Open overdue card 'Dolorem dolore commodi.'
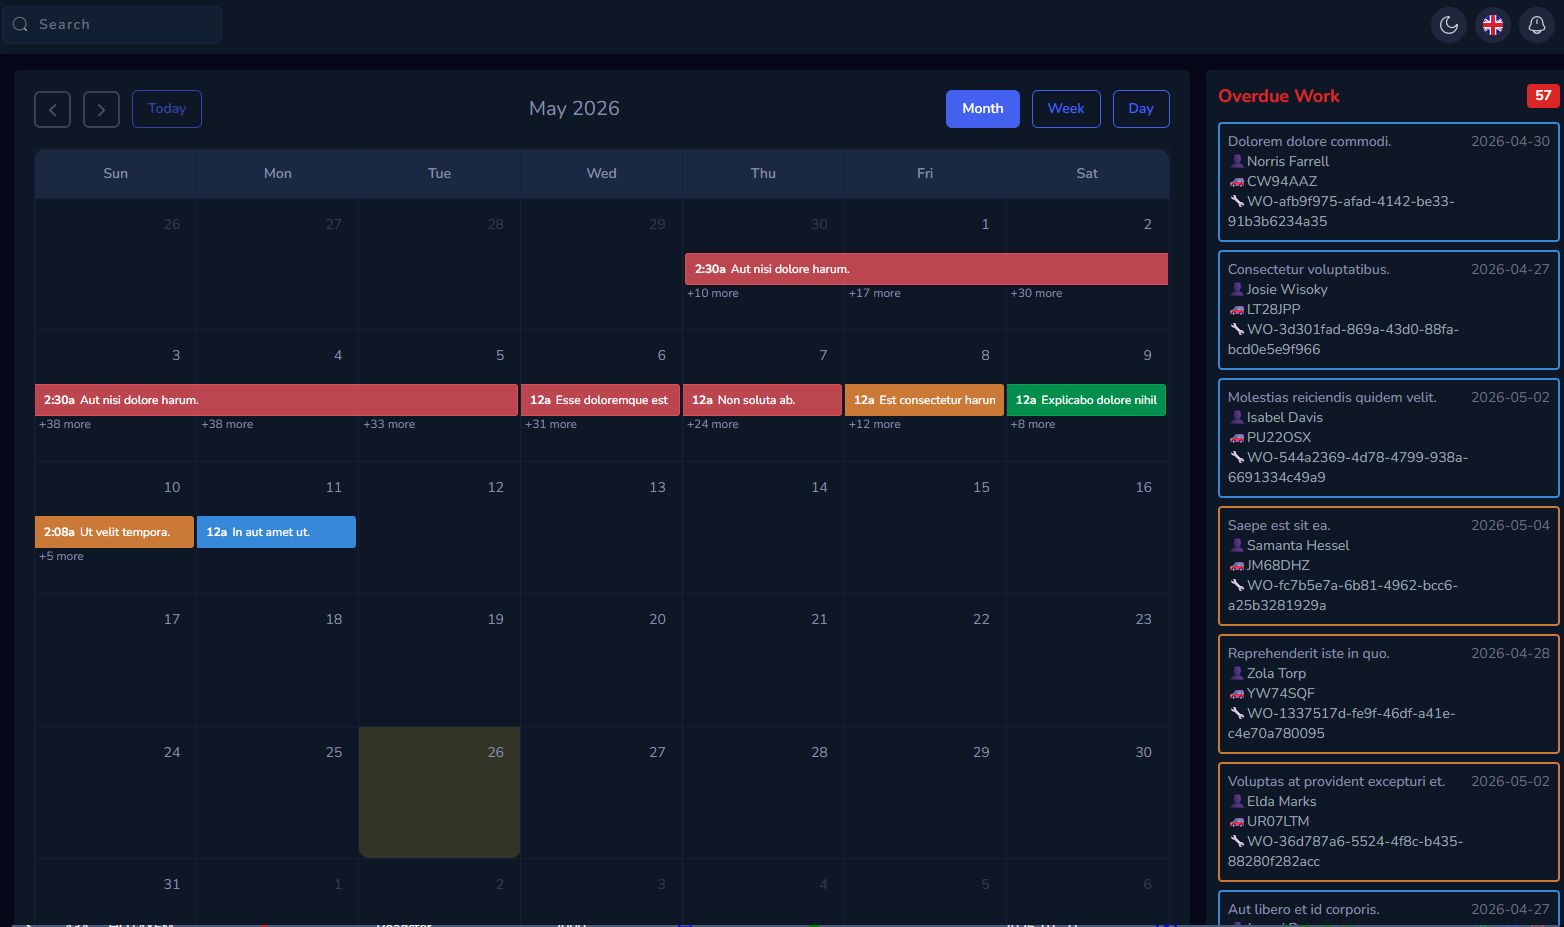This screenshot has height=927, width=1564. pos(1389,182)
